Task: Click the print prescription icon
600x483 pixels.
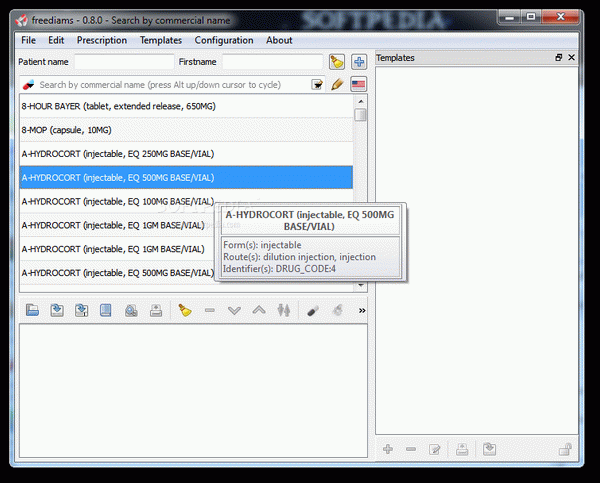Action: (x=156, y=311)
